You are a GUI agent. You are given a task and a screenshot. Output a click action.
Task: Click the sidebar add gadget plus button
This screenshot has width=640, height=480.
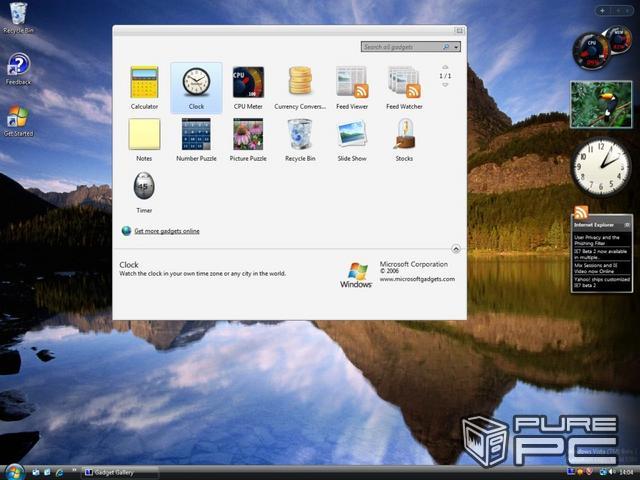[602, 11]
